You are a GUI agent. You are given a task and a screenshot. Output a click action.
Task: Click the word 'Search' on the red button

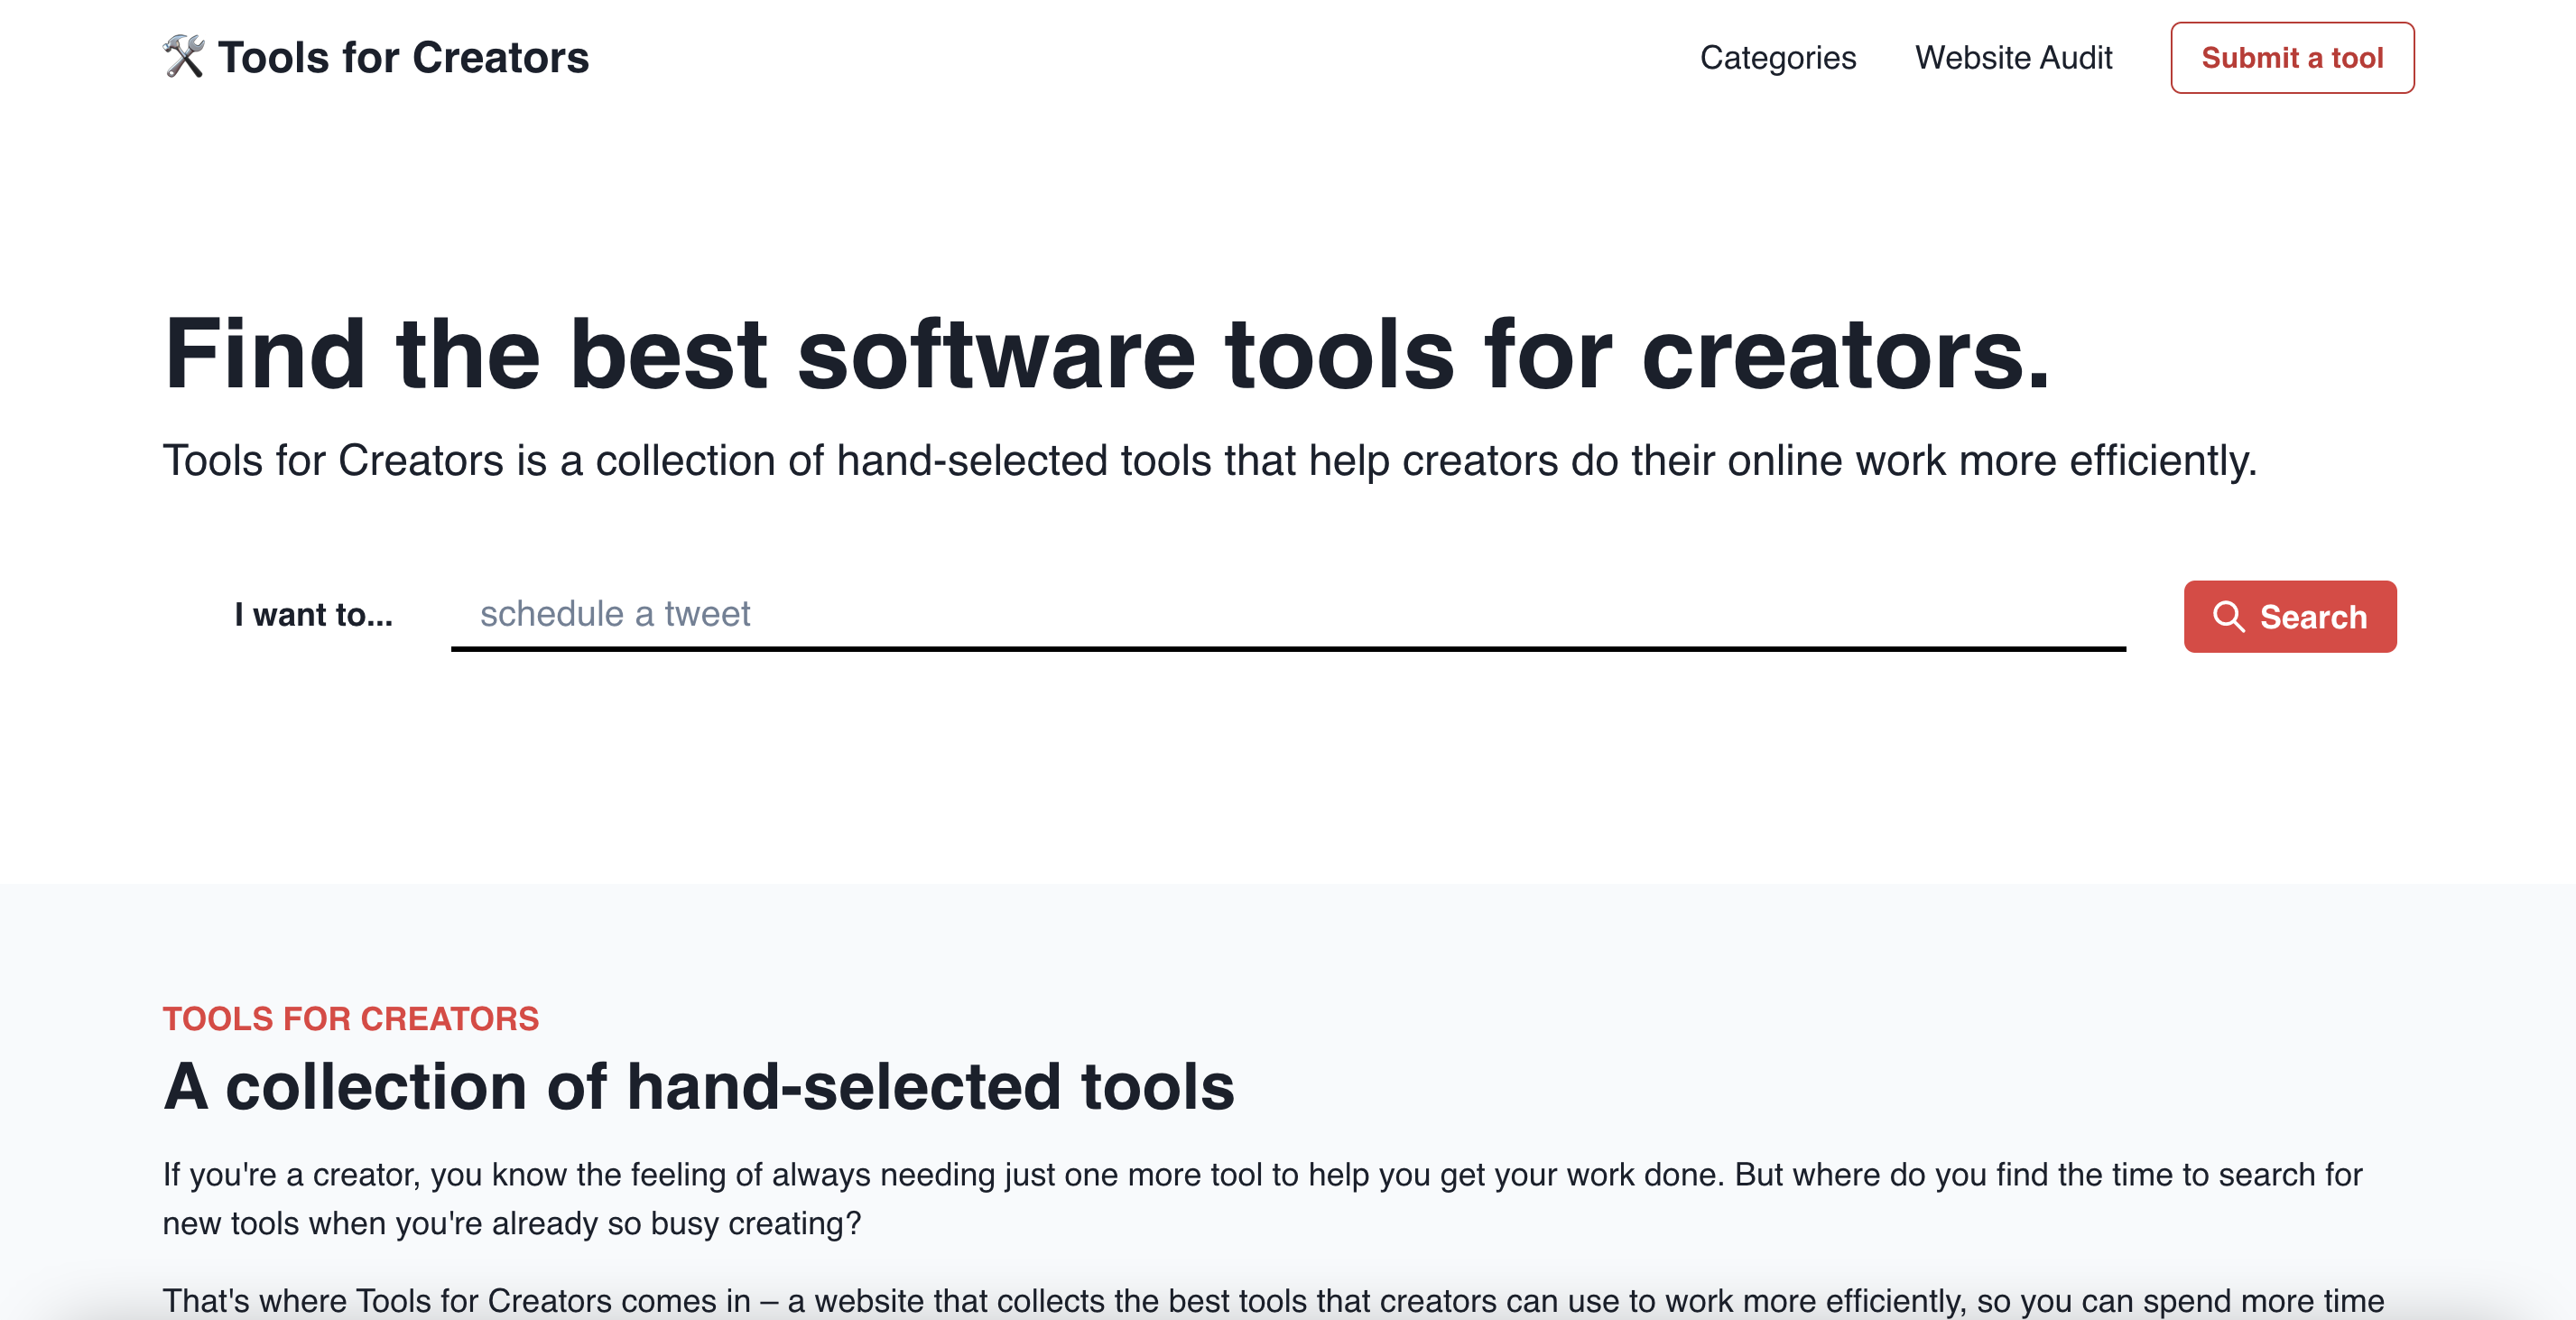click(2313, 617)
